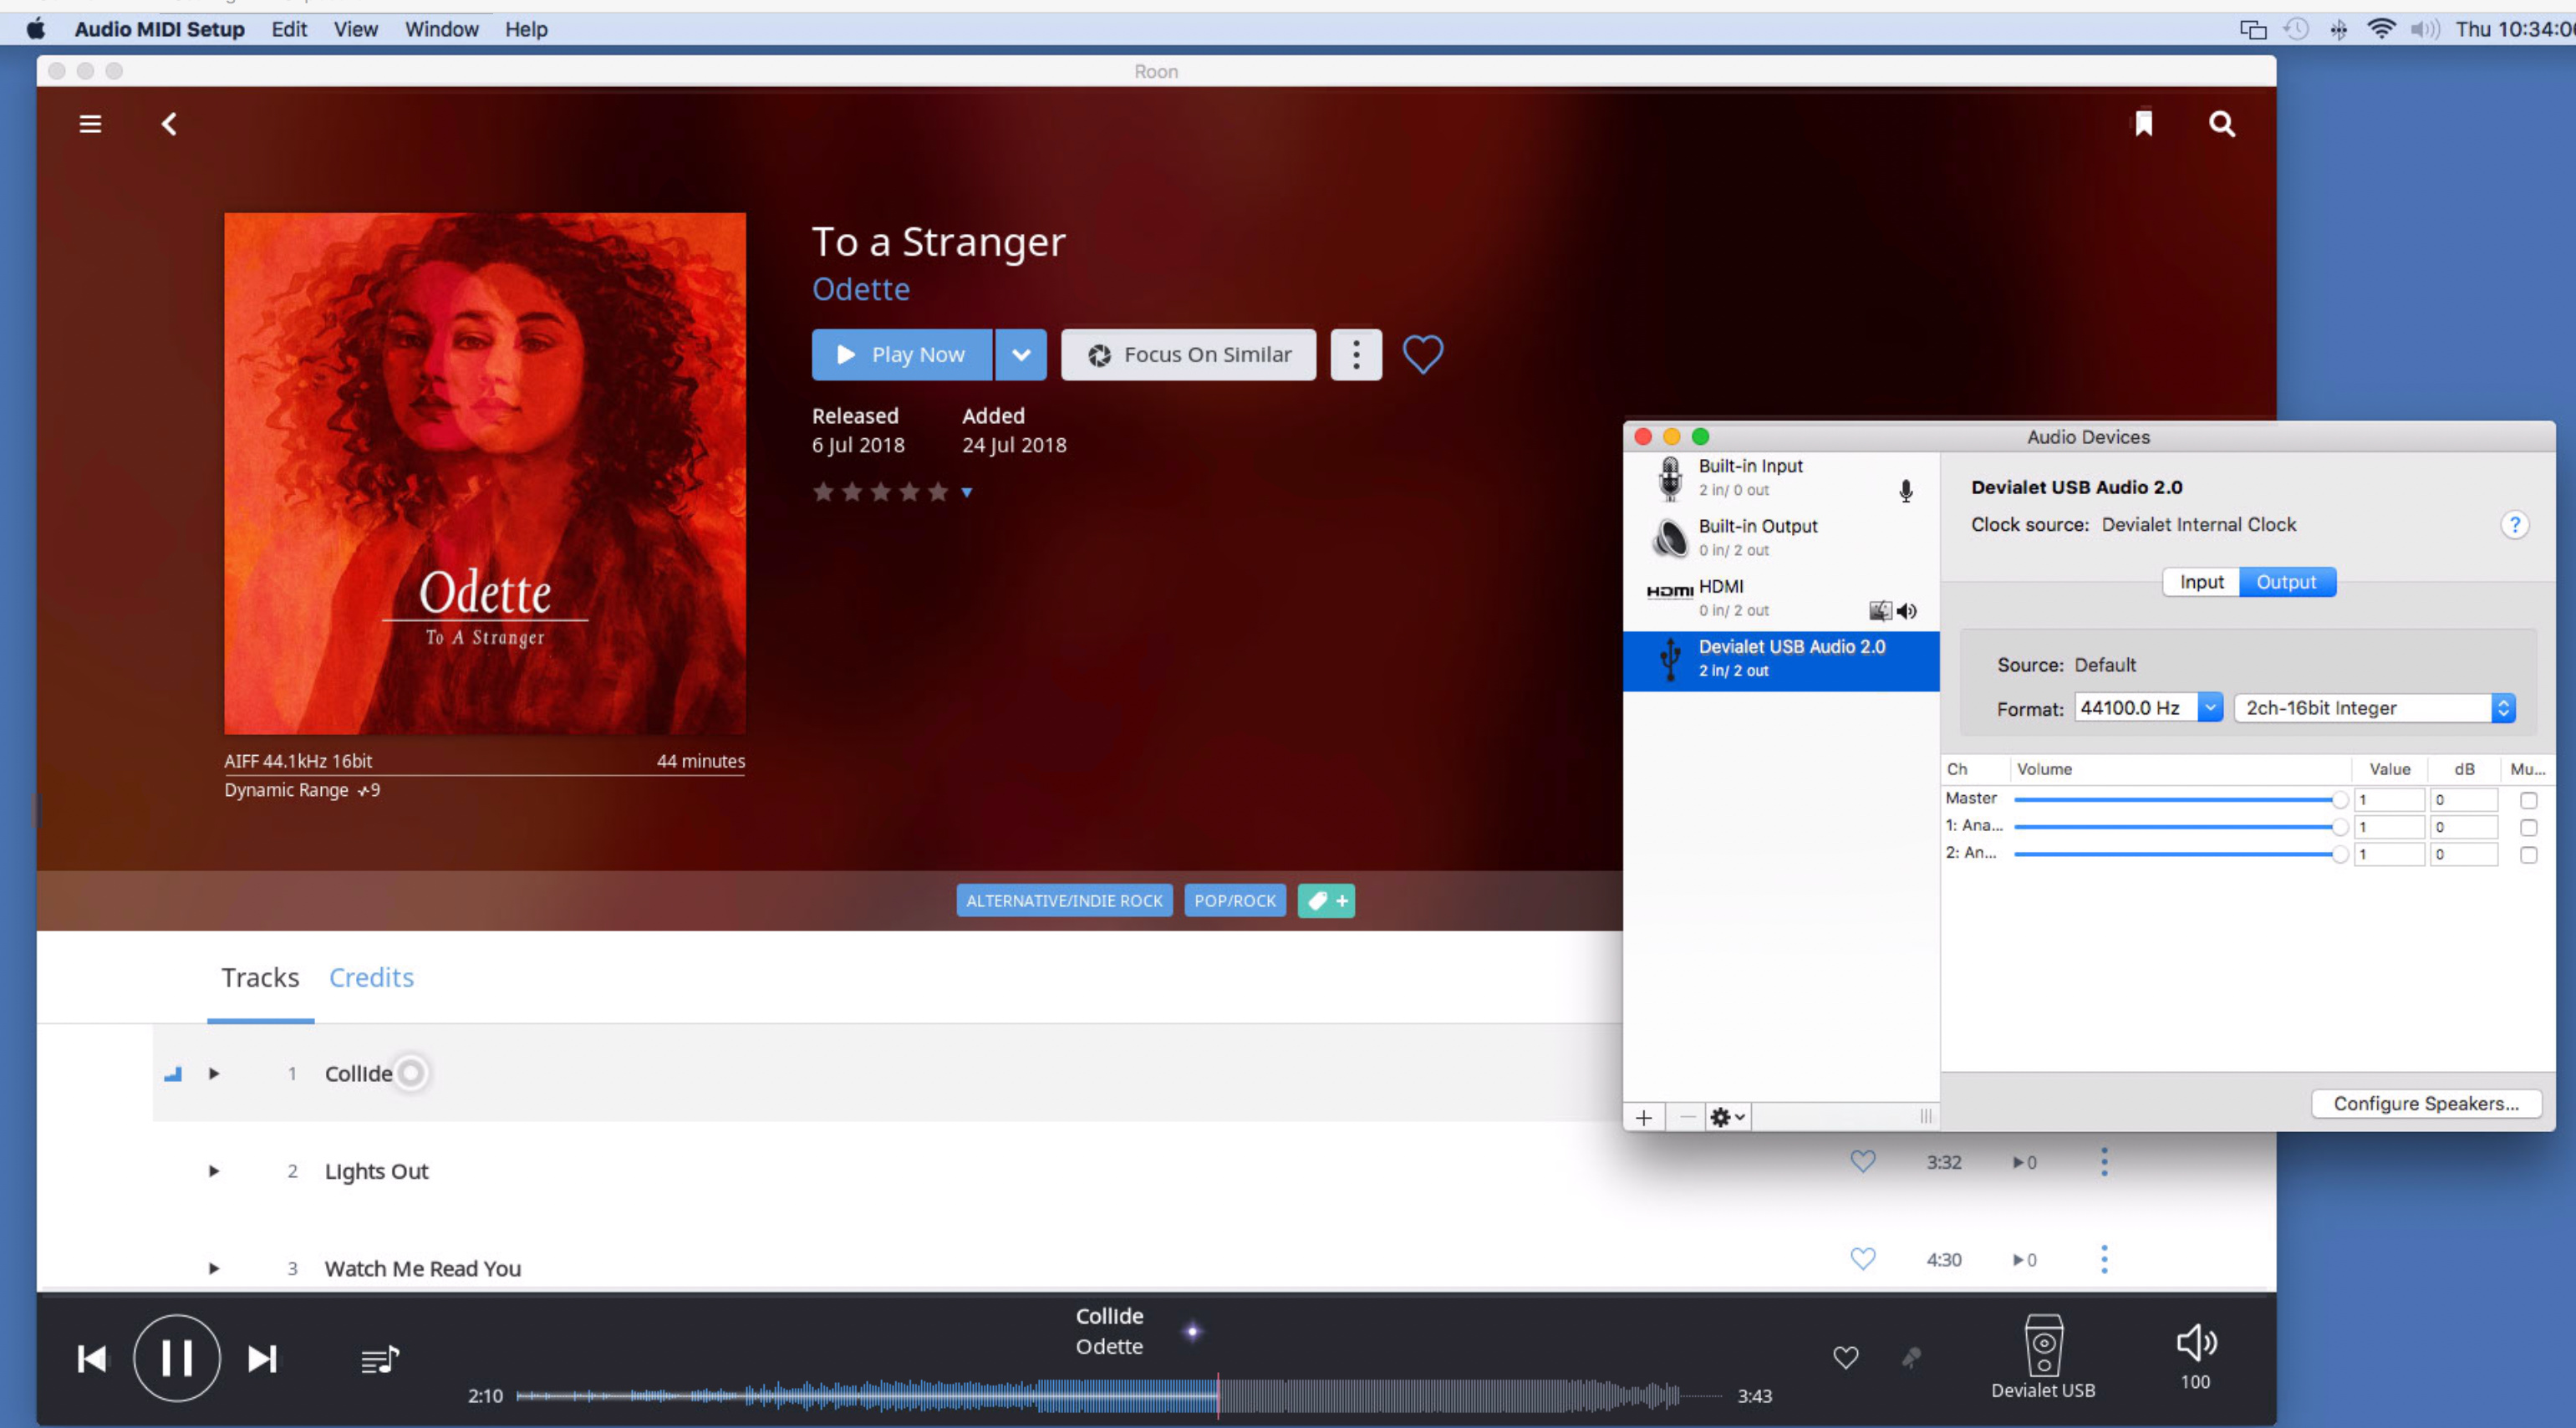
Task: Click the Odette album cover art
Action: 484,473
